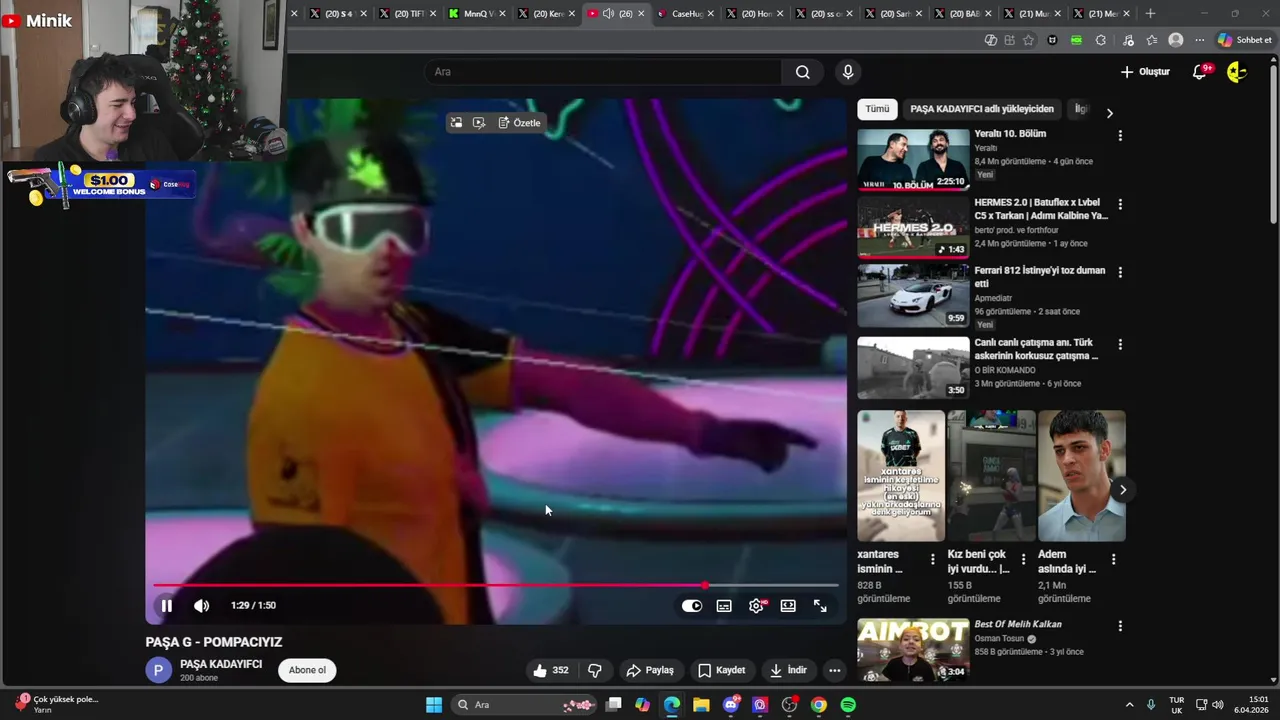Click the scrubber handle on the progress bar
Screen dimensions: 1280x720
705,585
